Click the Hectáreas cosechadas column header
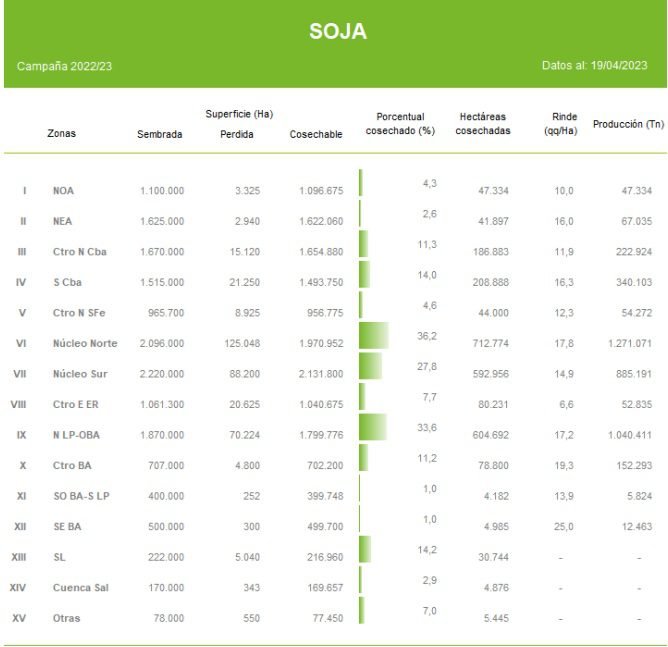The image size is (668, 647). (x=483, y=124)
